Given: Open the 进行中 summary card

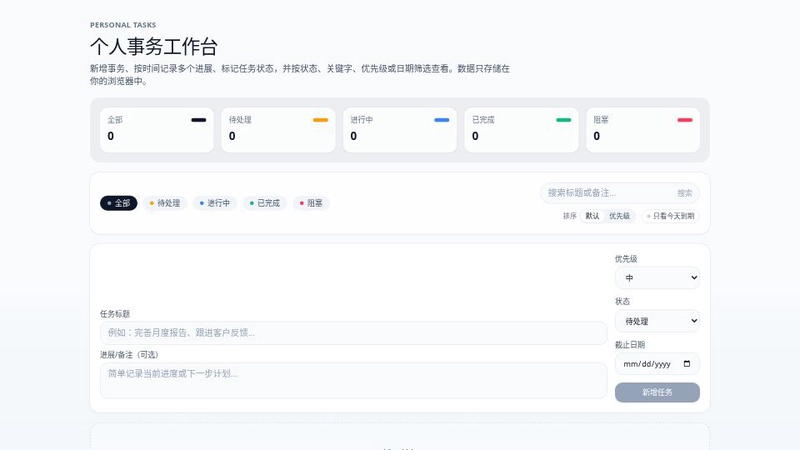Looking at the screenshot, I should (x=399, y=130).
